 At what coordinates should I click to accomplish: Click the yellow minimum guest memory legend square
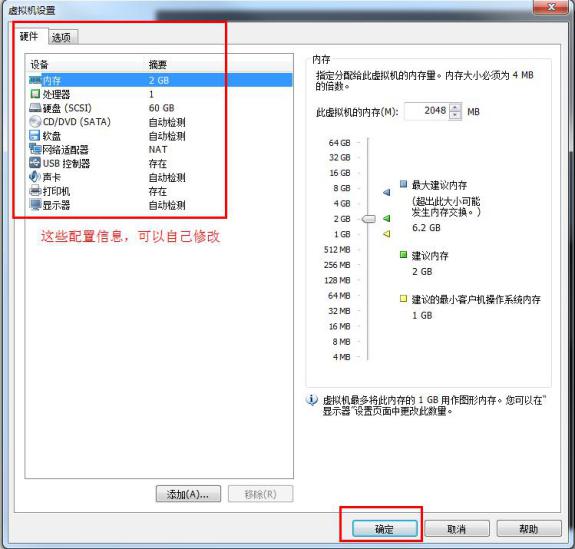pyautogui.click(x=403, y=299)
